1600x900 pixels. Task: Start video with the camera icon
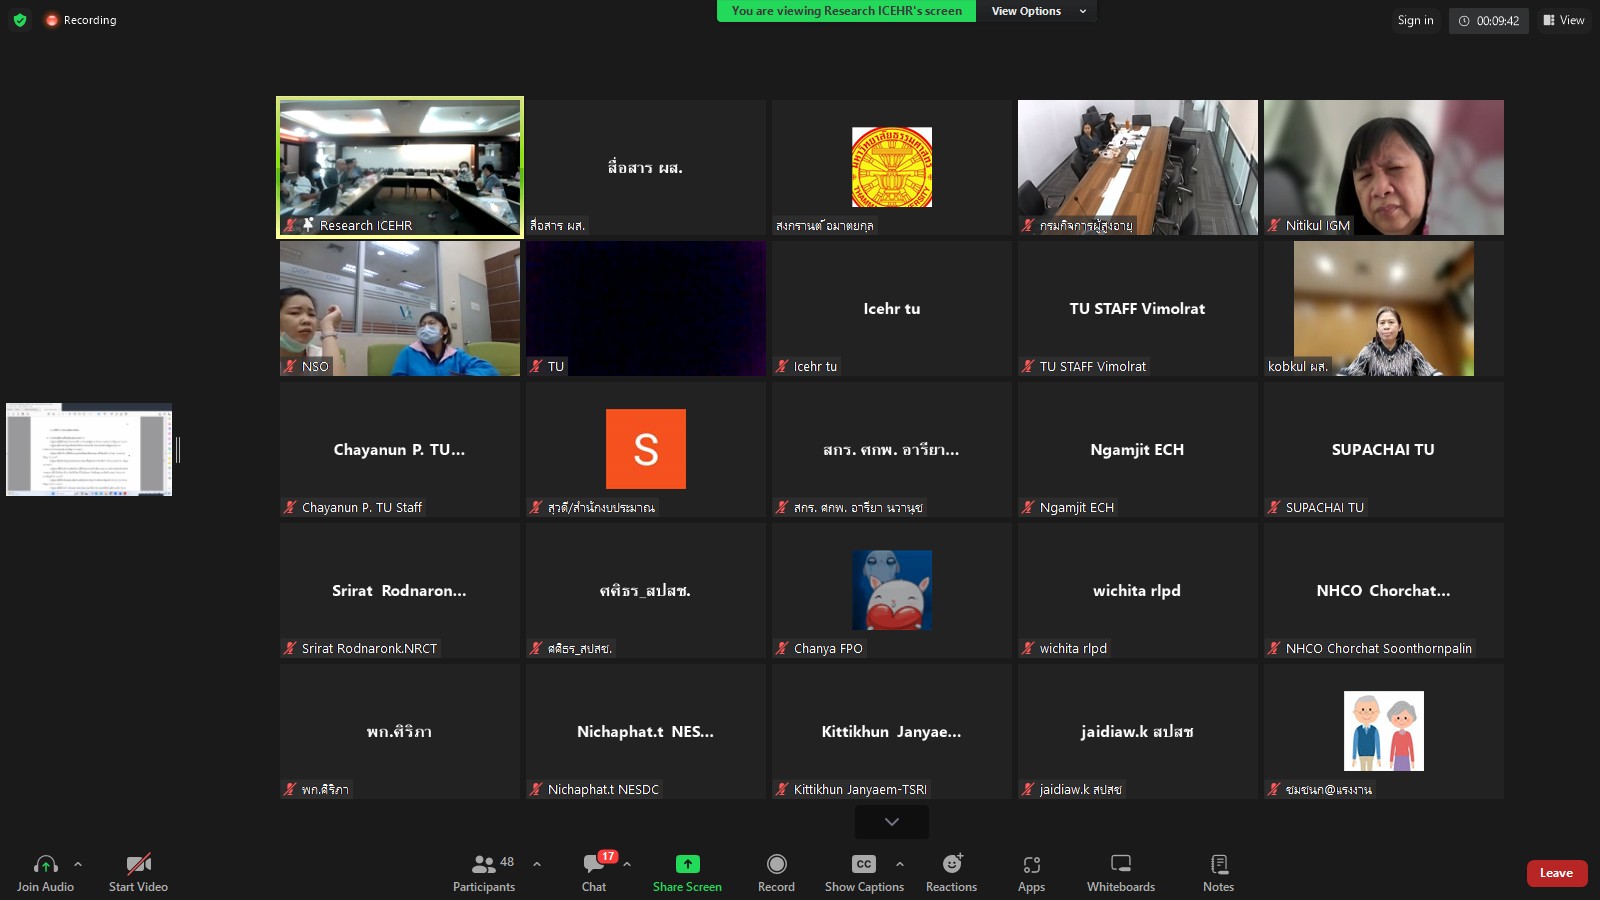pos(138,864)
